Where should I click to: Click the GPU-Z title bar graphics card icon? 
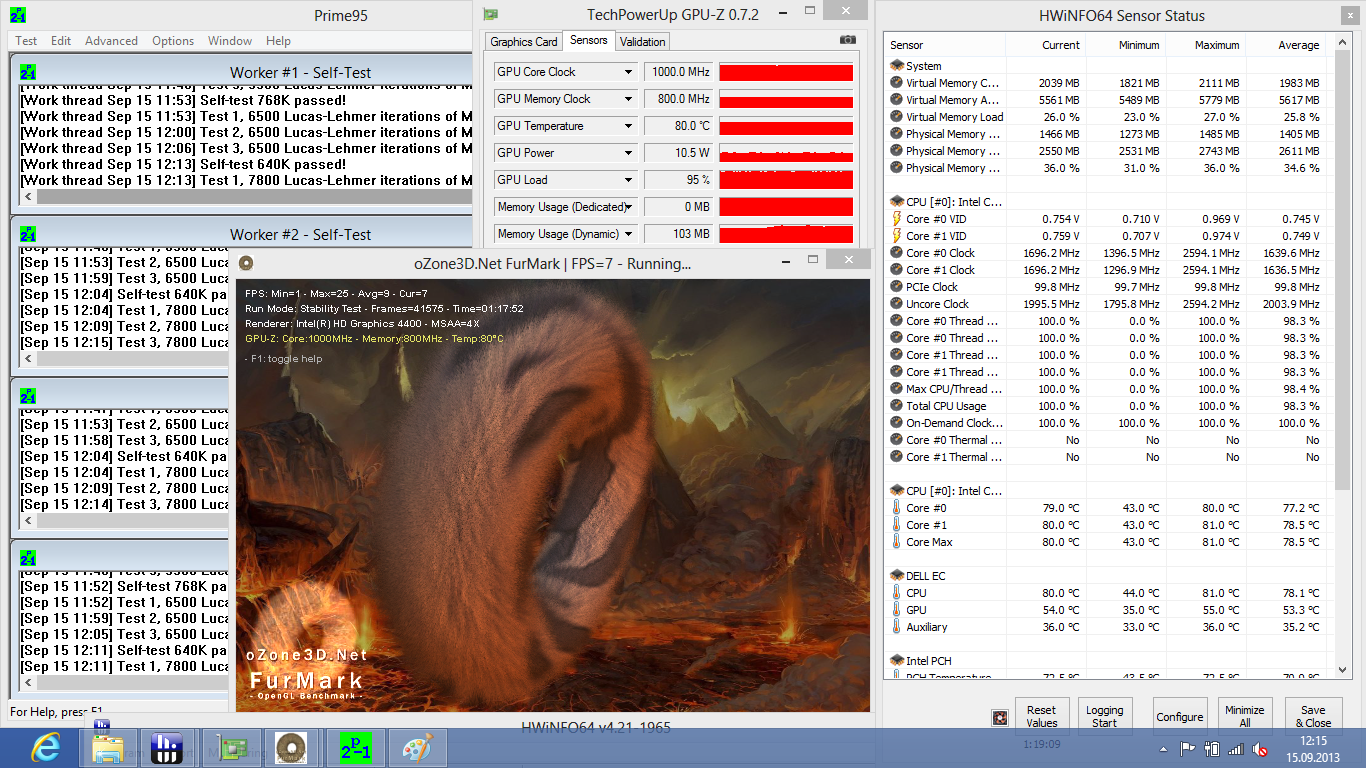coord(490,15)
